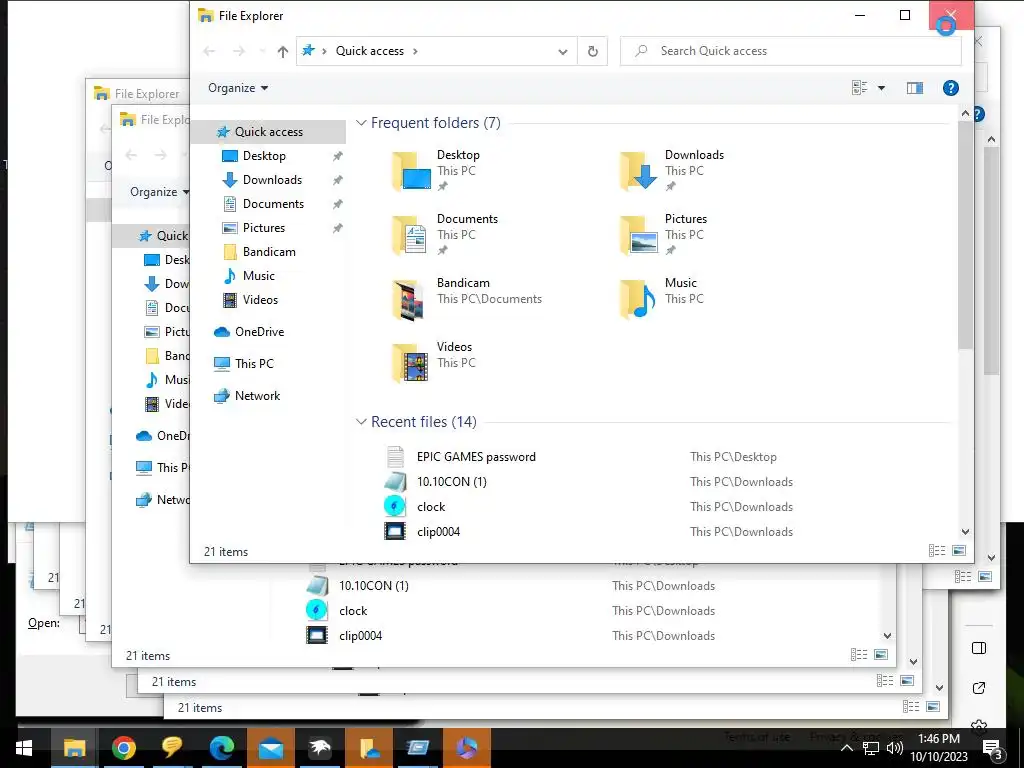The height and width of the screenshot is (768, 1024).
Task: Select Music in the front window sidebar
Action: [x=259, y=276]
